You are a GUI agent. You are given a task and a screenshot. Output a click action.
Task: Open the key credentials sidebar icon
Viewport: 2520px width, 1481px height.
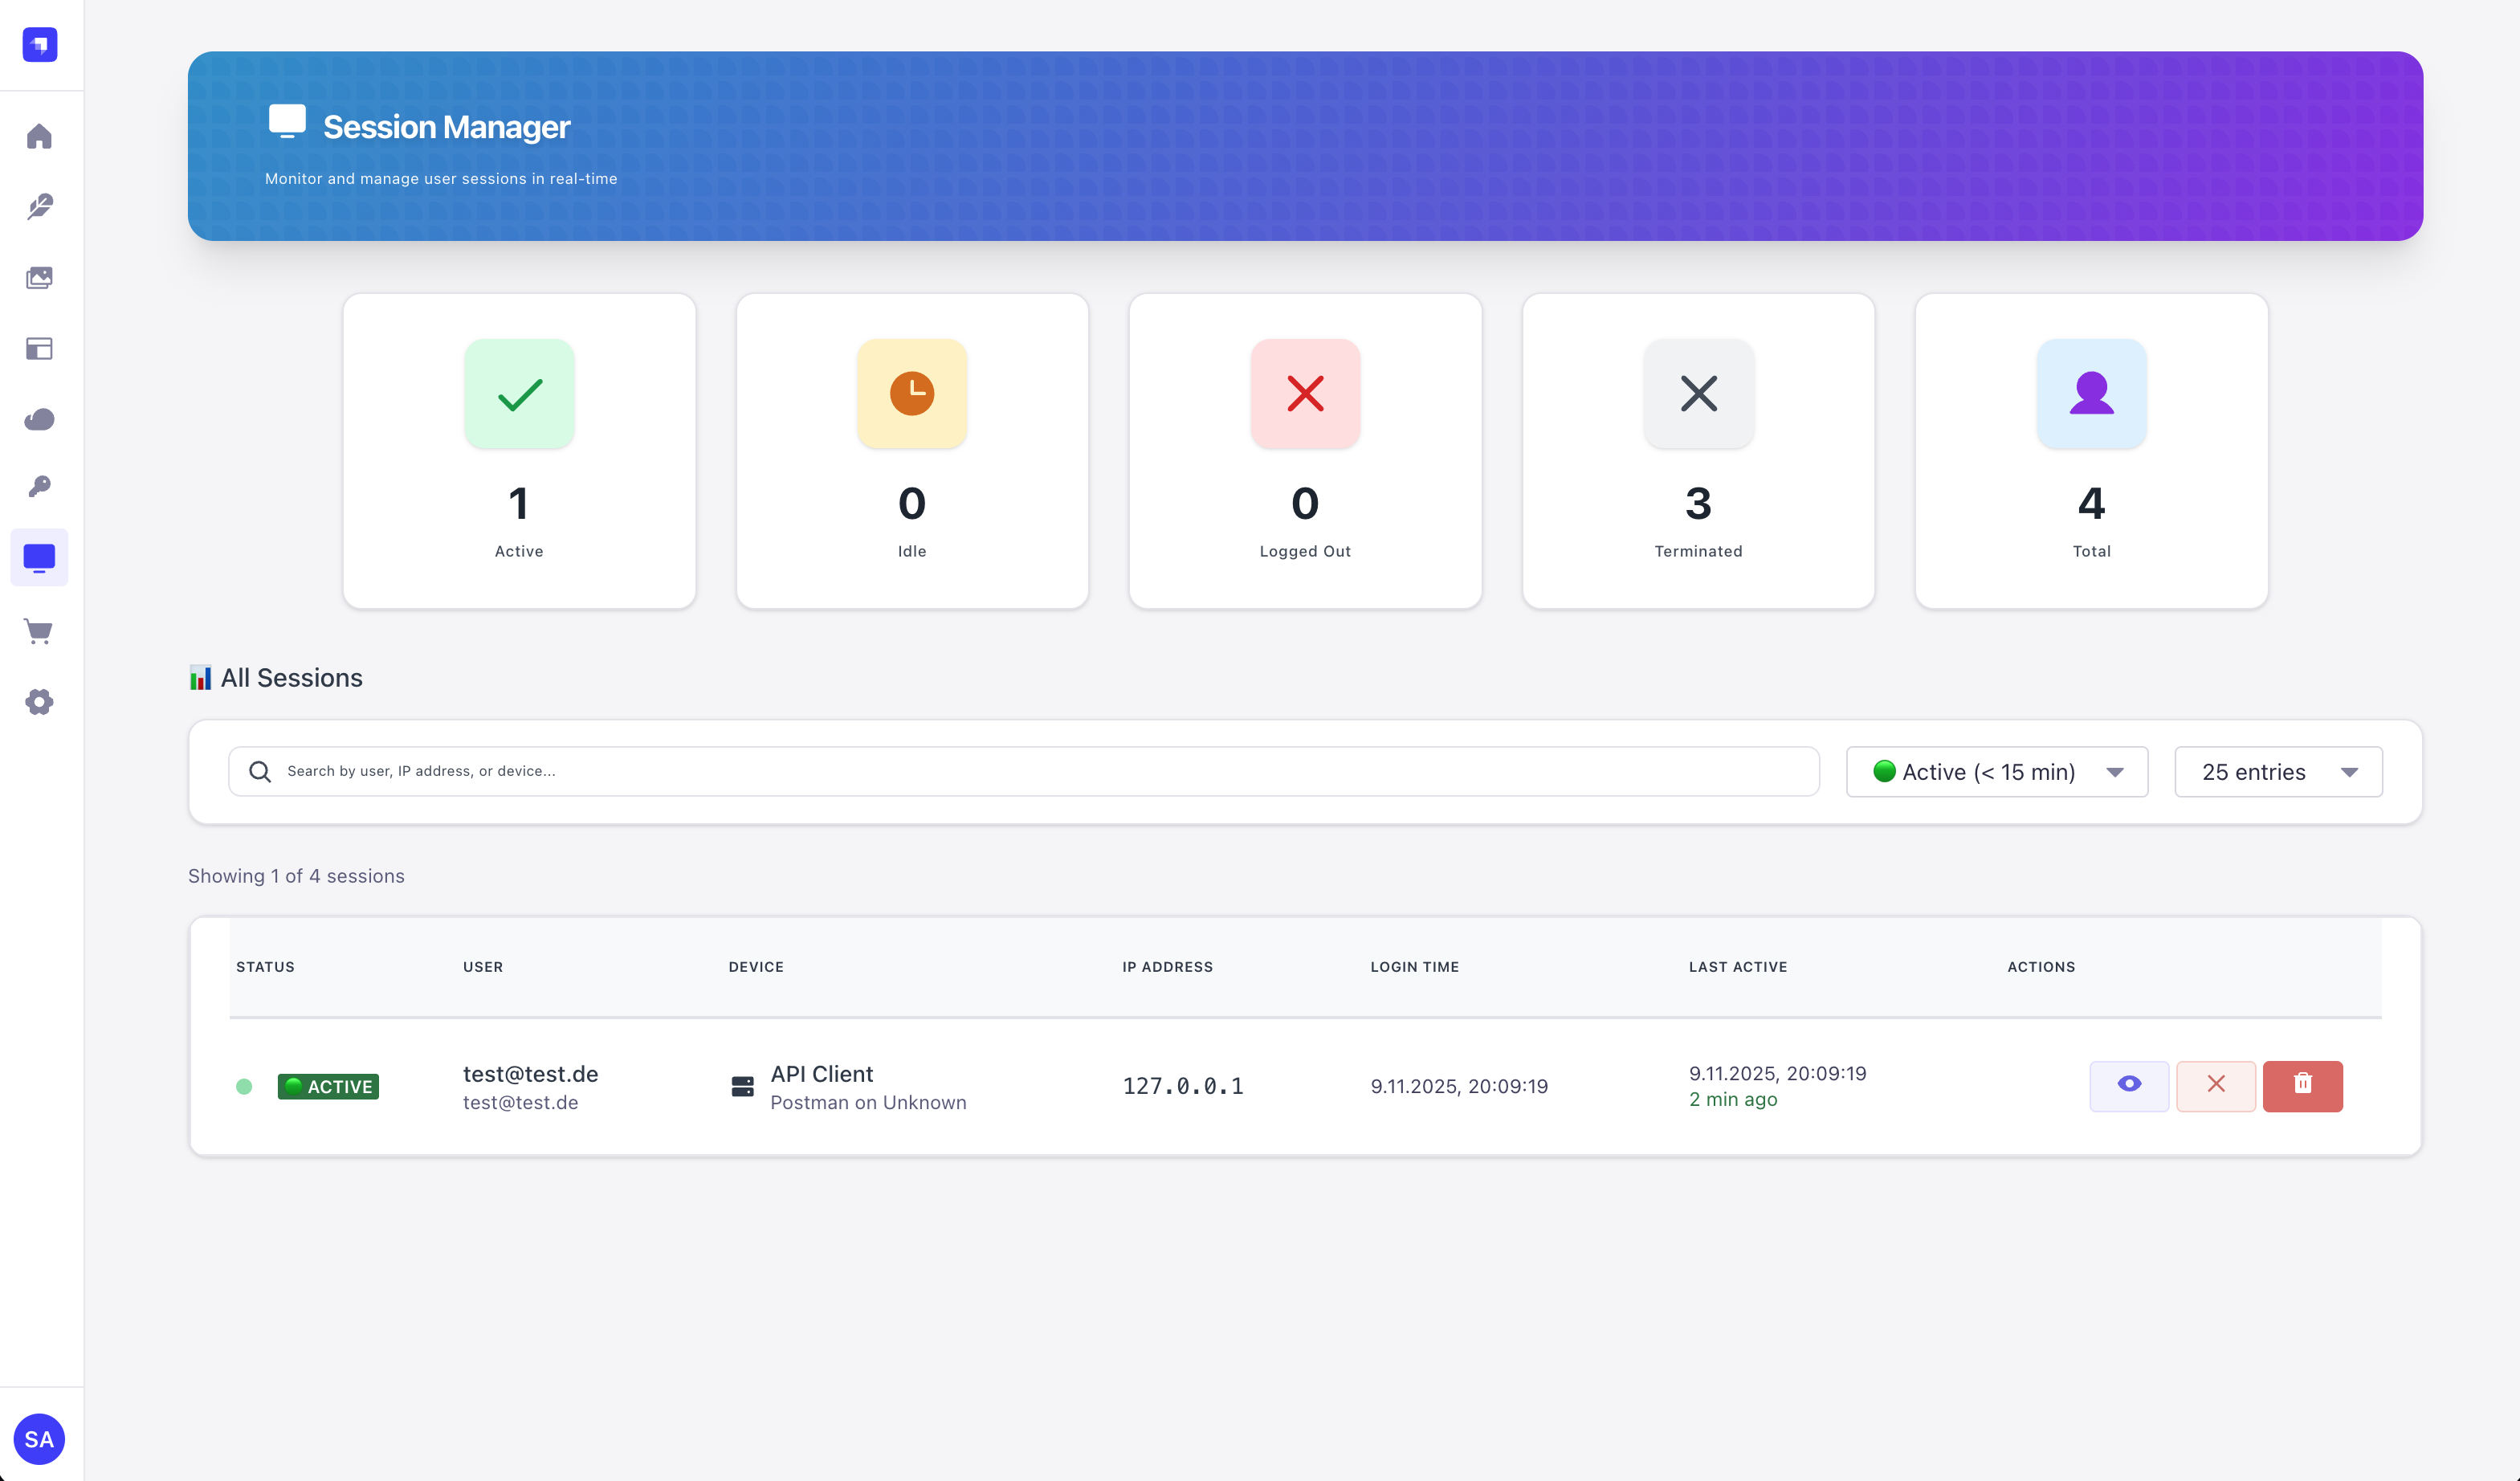click(x=39, y=487)
